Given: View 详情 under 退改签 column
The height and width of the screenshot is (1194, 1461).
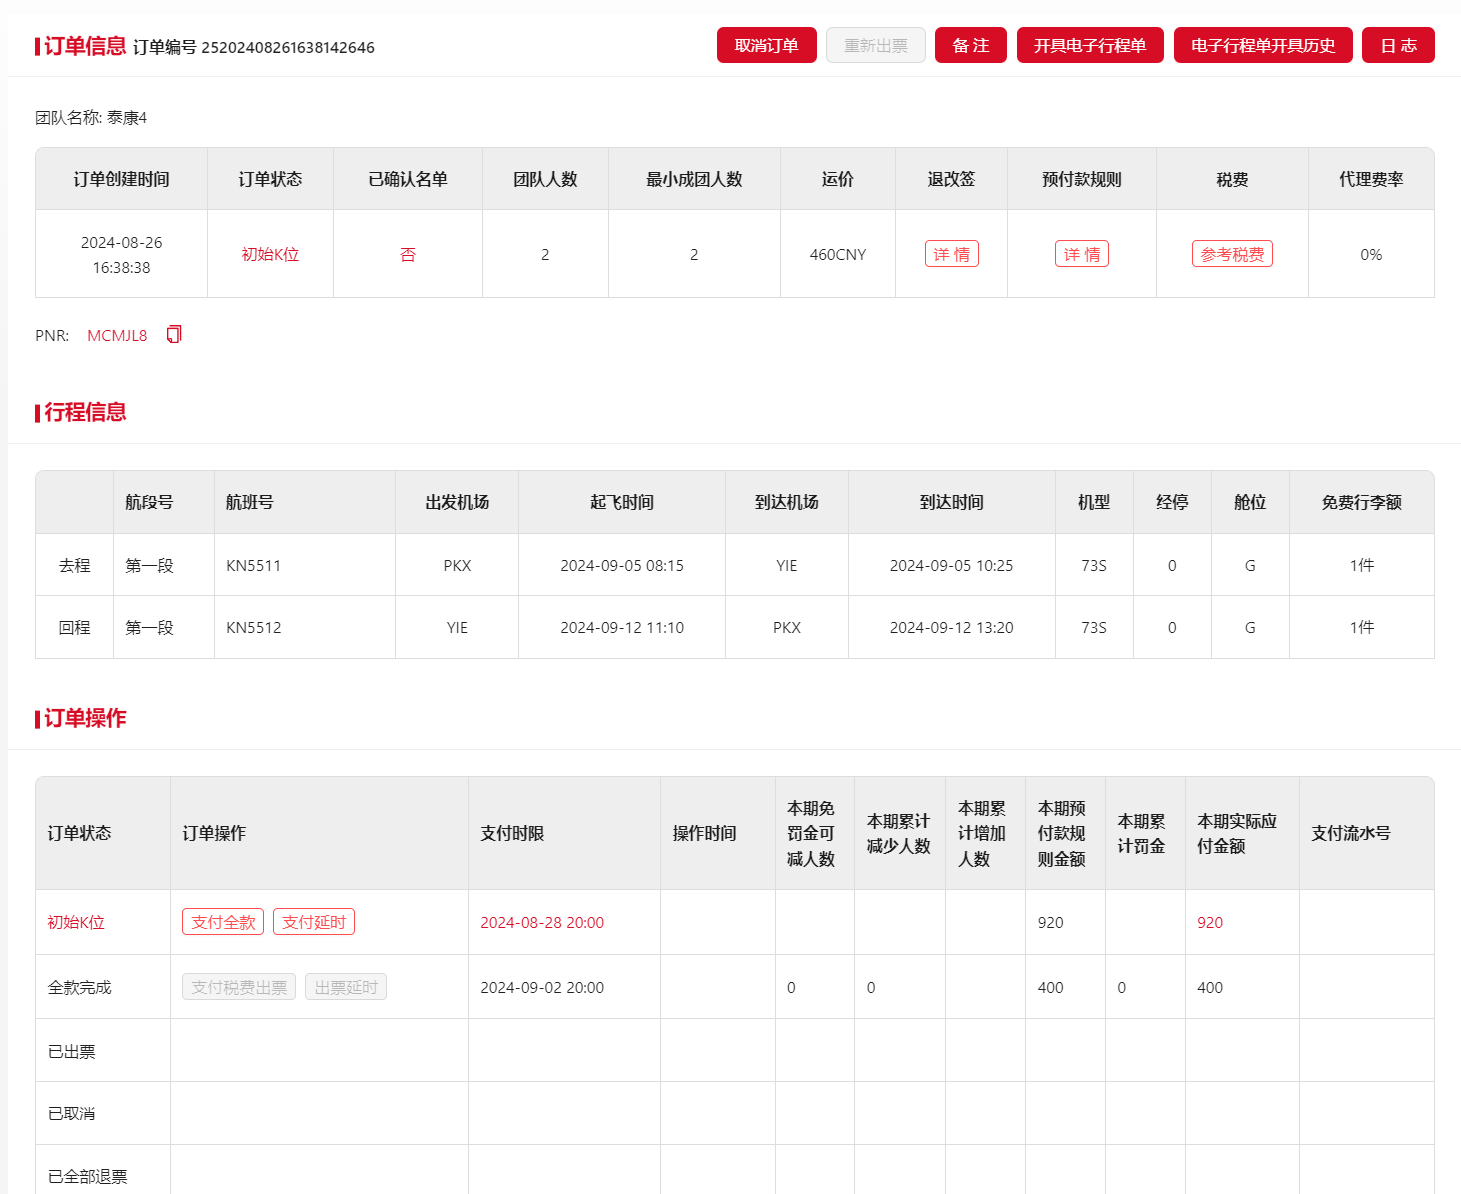Looking at the screenshot, I should [951, 254].
